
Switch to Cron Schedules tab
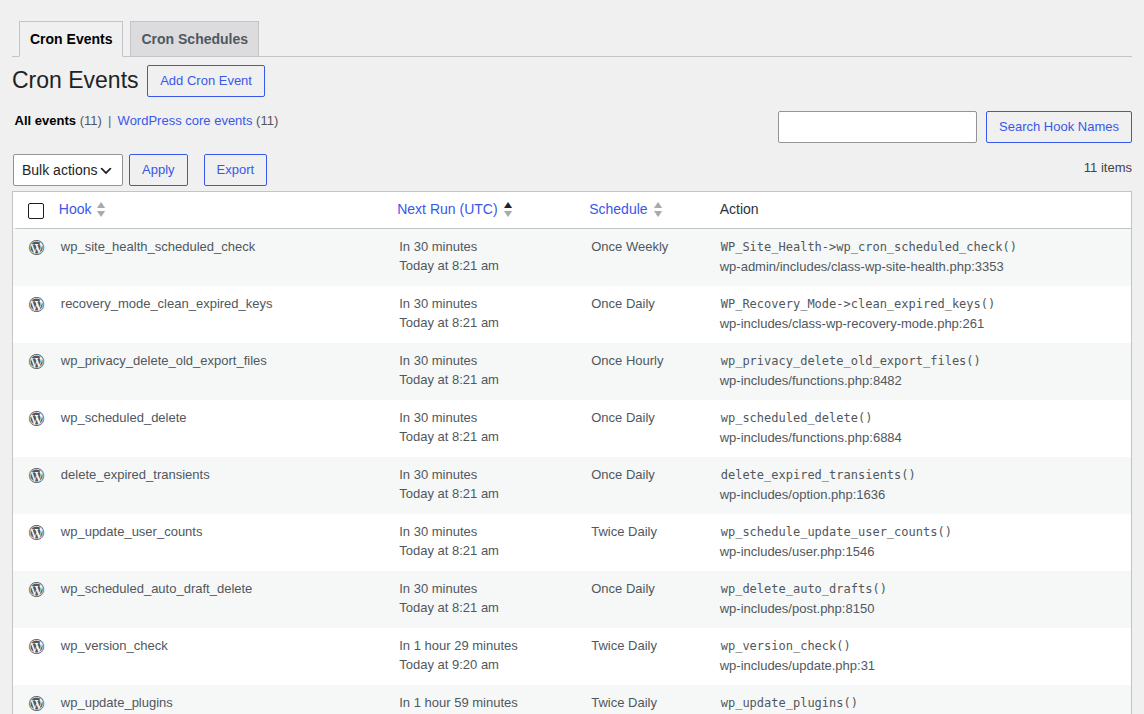pos(194,39)
